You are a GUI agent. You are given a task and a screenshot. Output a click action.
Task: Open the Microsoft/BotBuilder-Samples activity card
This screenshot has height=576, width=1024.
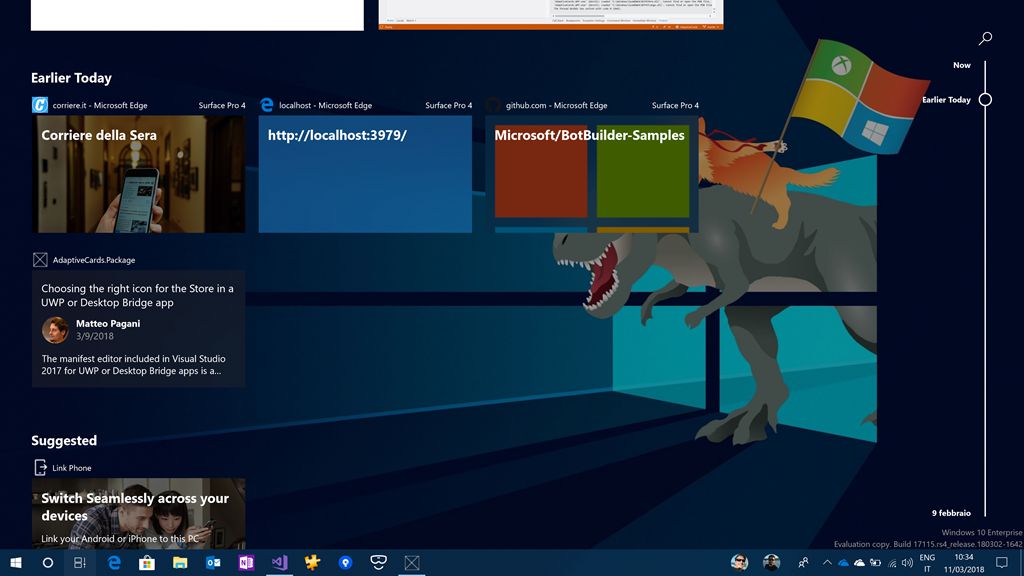[x=592, y=174]
